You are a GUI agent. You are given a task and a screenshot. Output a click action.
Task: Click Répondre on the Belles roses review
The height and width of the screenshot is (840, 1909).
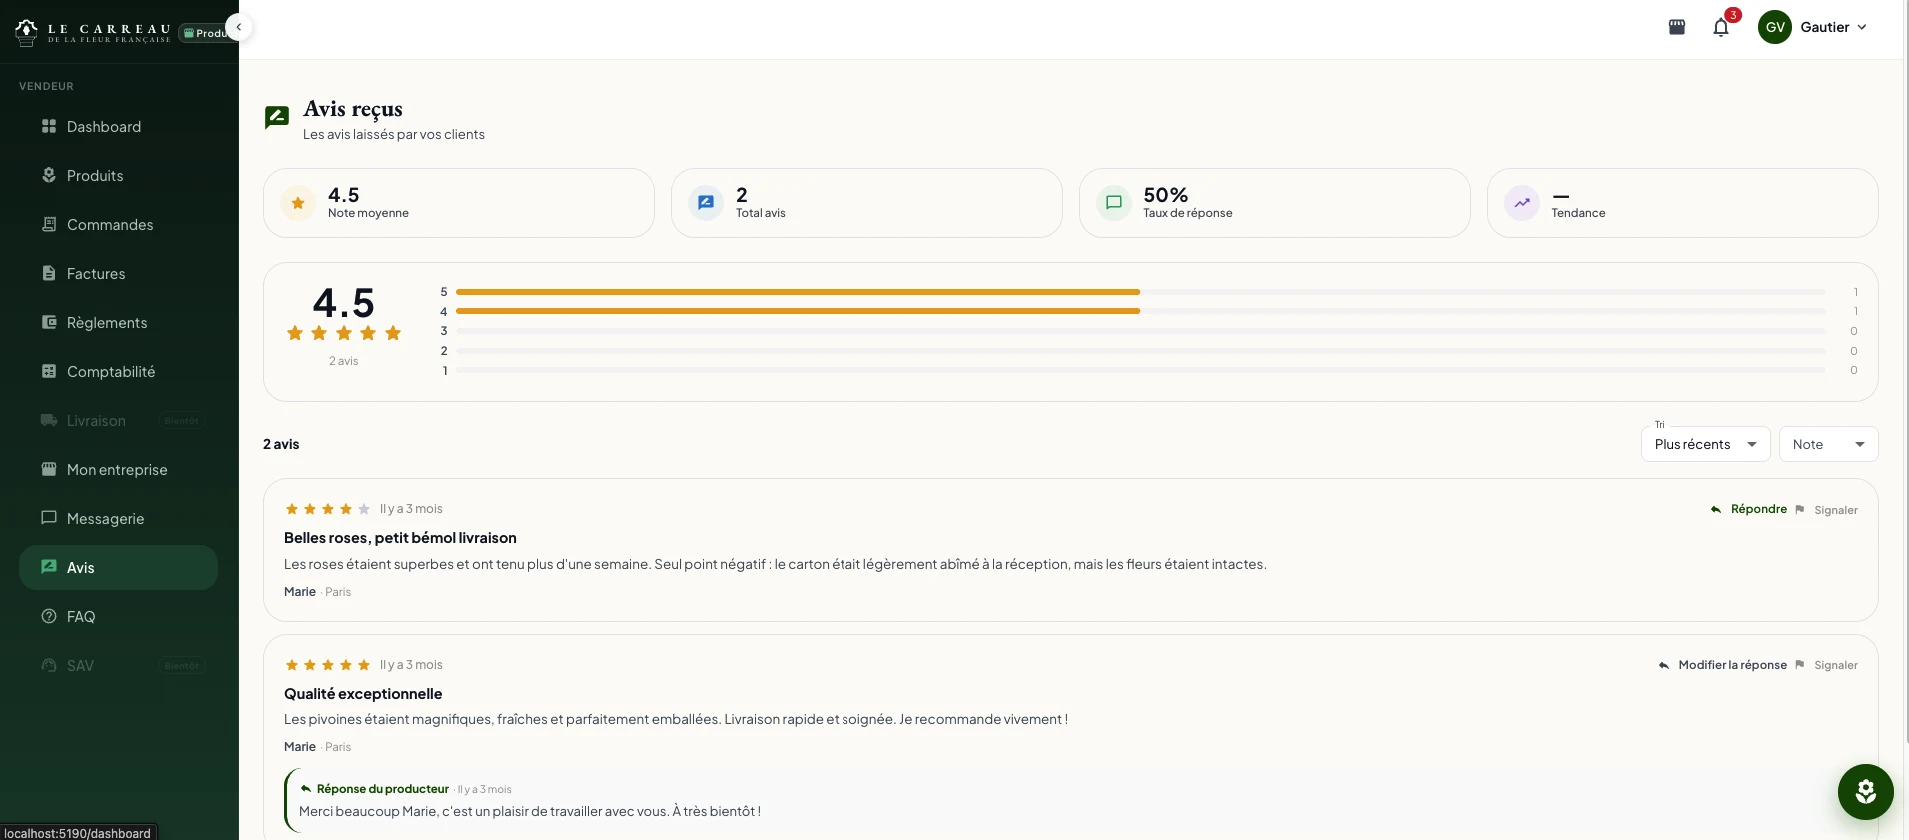1748,509
